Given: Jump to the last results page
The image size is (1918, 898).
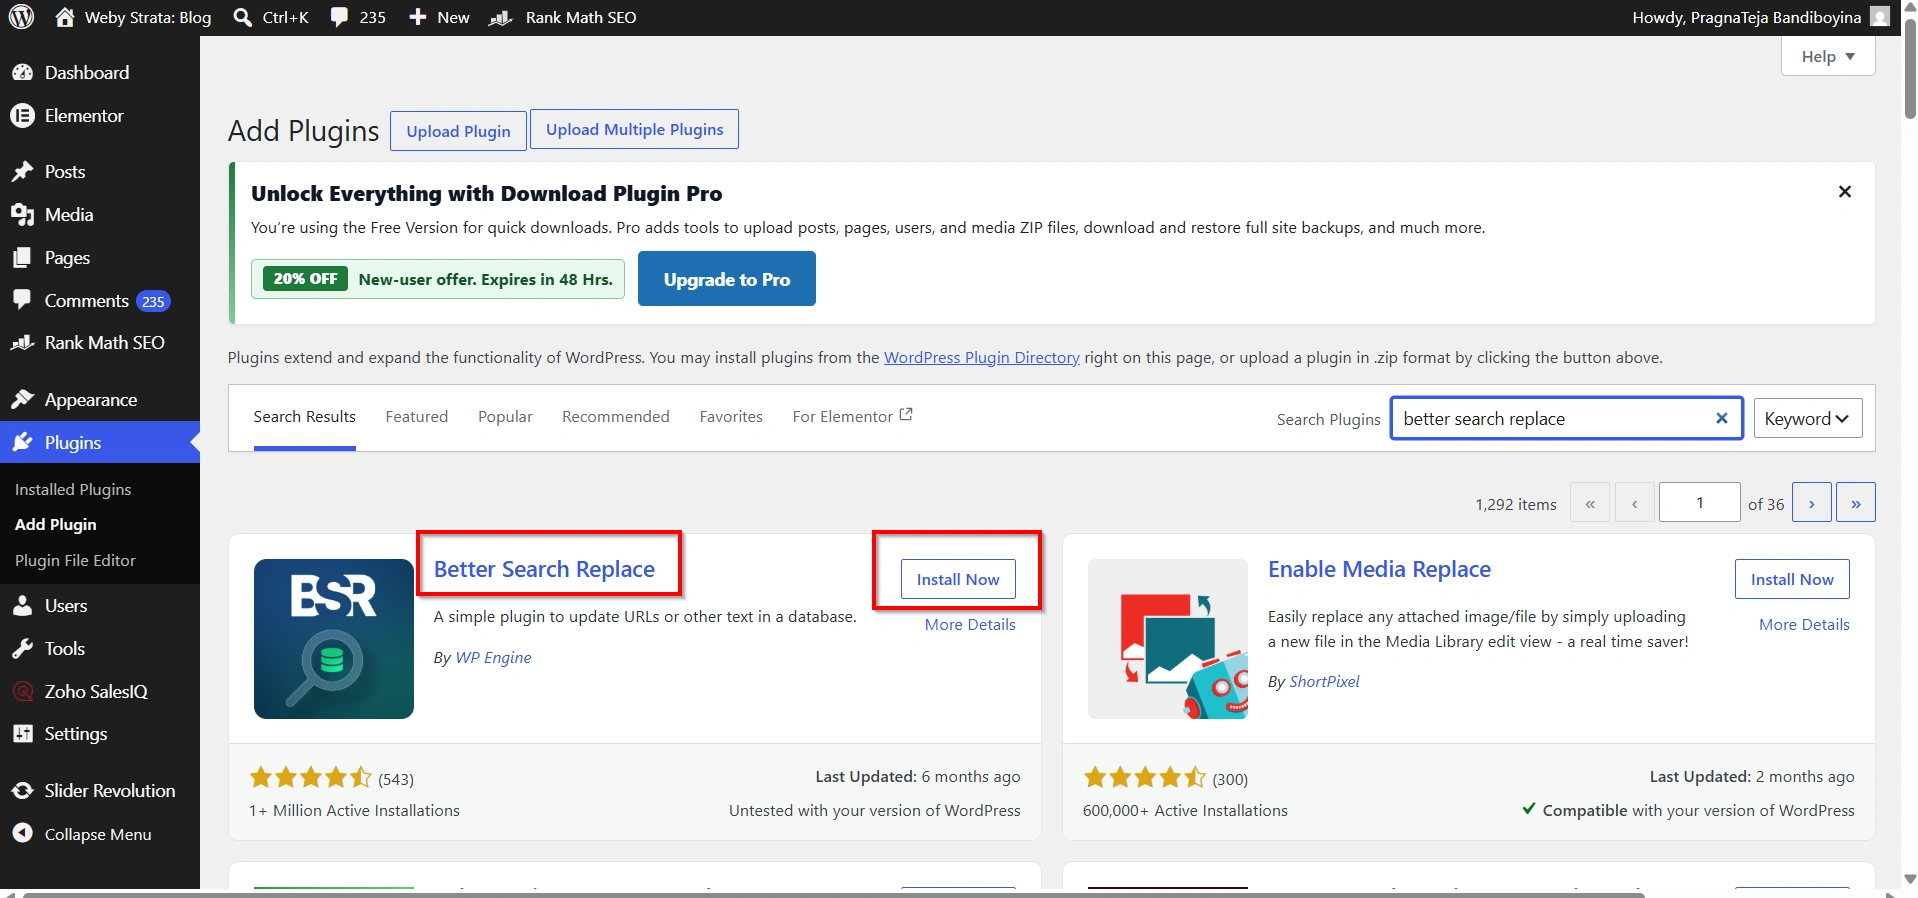Looking at the screenshot, I should pos(1856,503).
